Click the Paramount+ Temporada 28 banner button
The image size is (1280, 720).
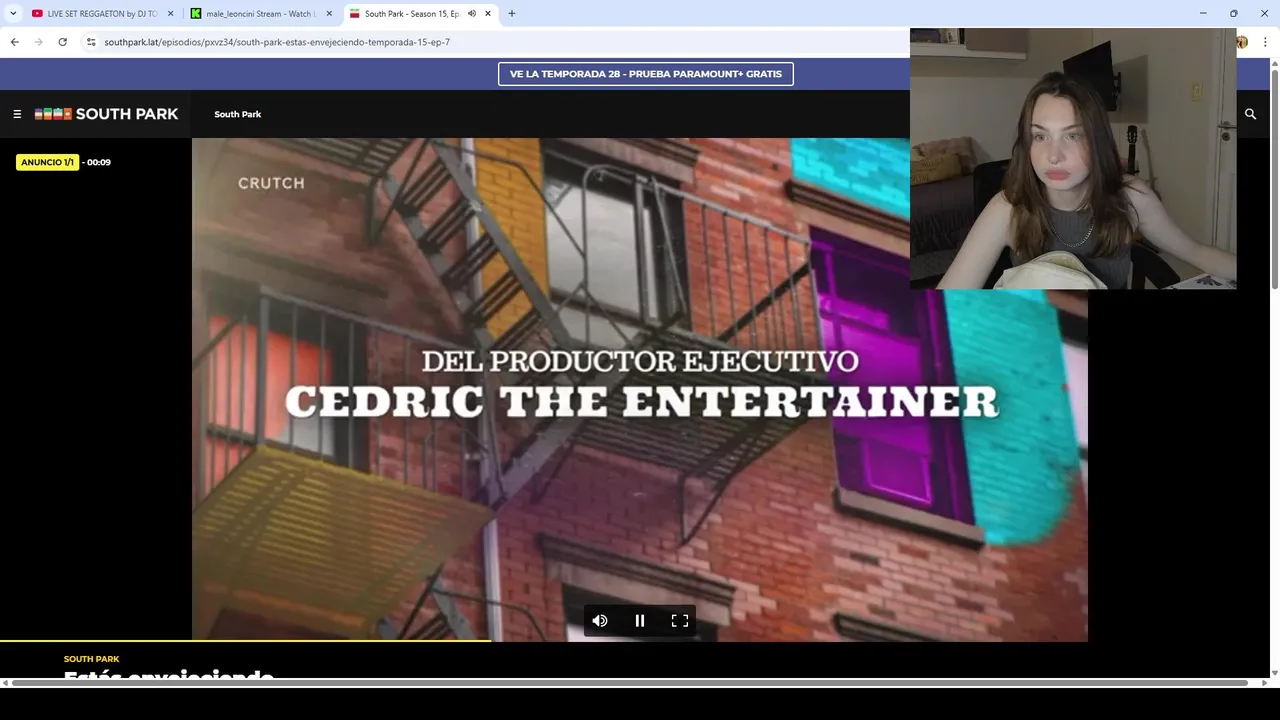coord(646,74)
